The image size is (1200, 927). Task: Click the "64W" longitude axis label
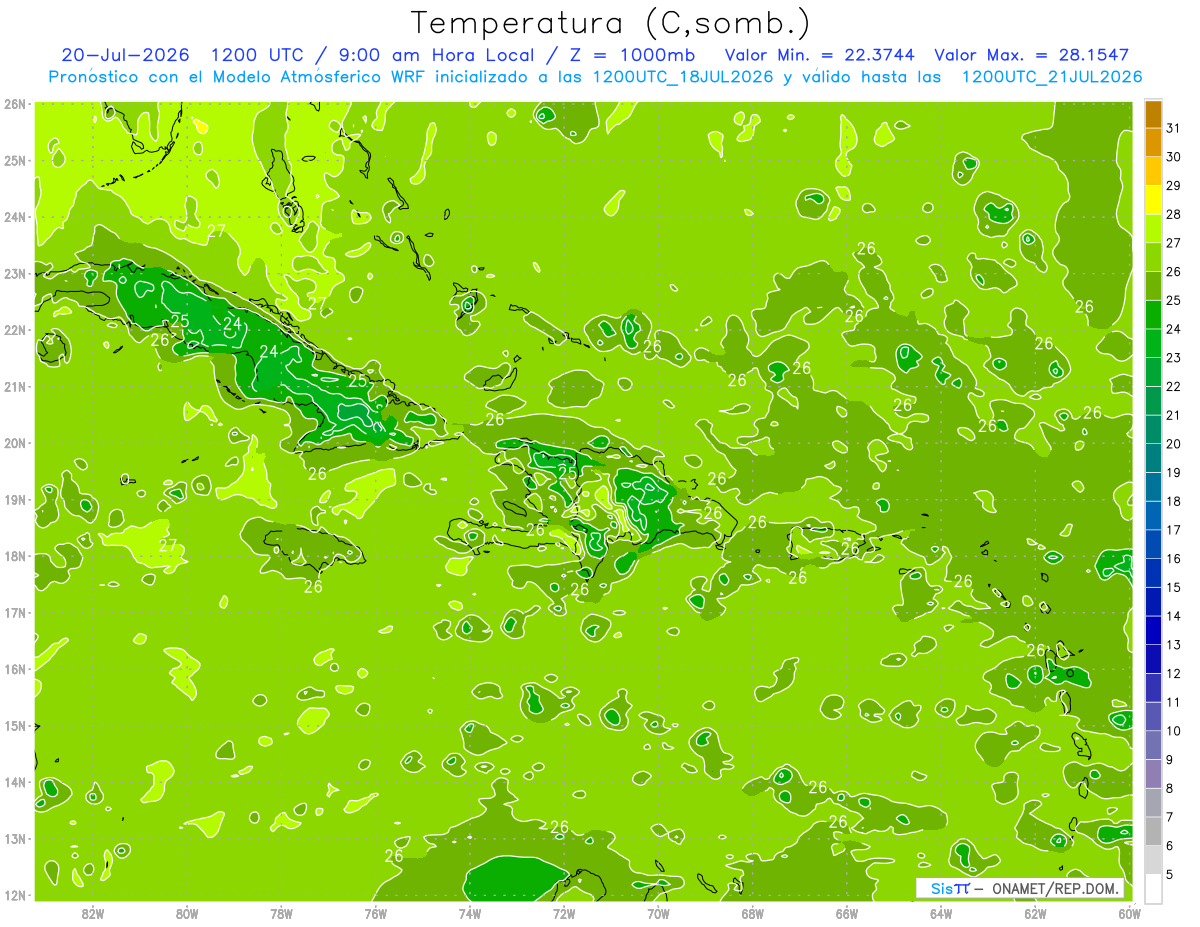(941, 913)
